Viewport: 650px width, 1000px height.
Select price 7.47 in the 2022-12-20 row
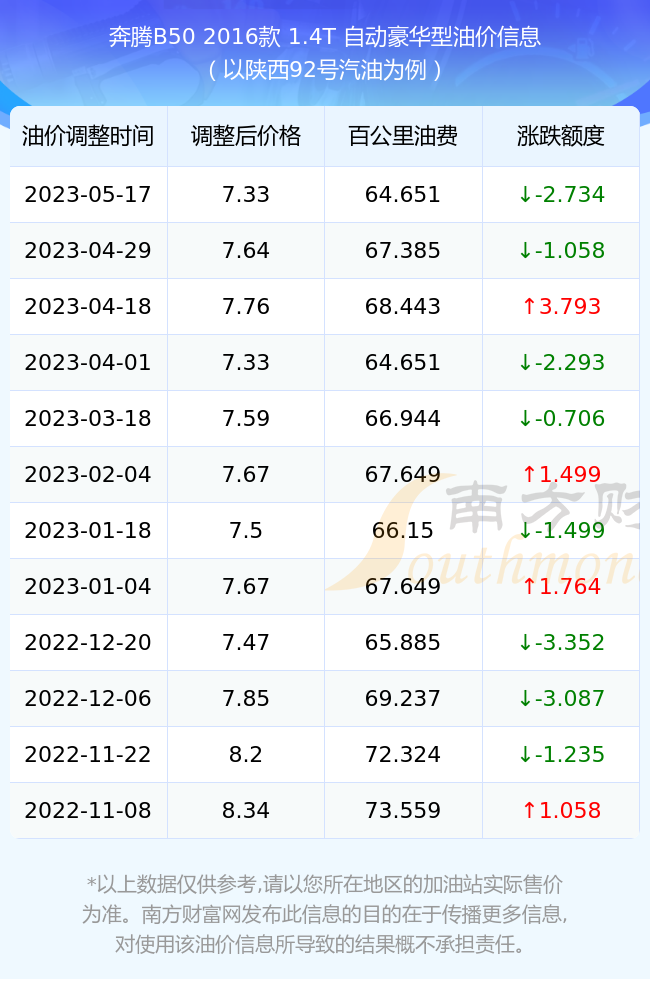pyautogui.click(x=246, y=643)
